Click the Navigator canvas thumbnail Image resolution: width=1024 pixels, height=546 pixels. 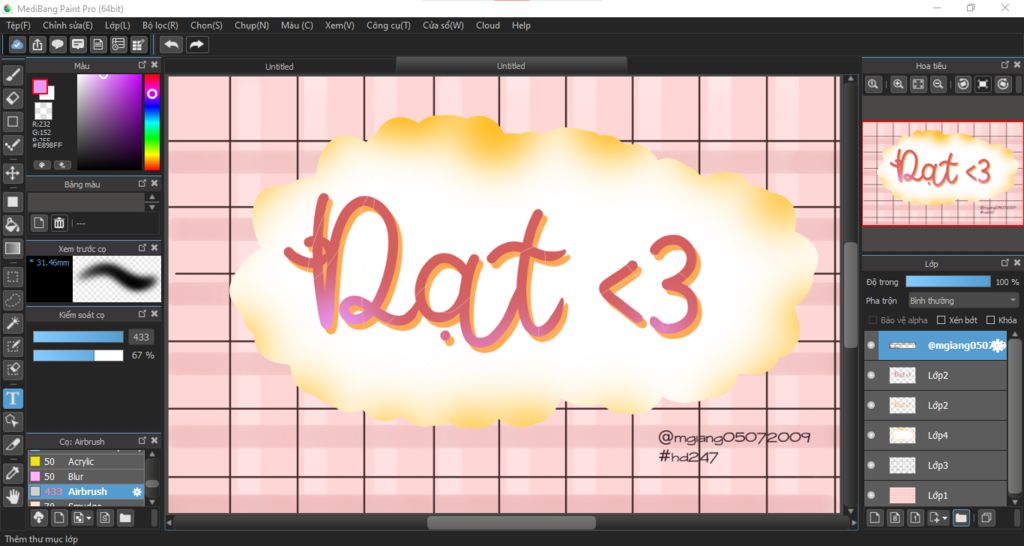(942, 173)
